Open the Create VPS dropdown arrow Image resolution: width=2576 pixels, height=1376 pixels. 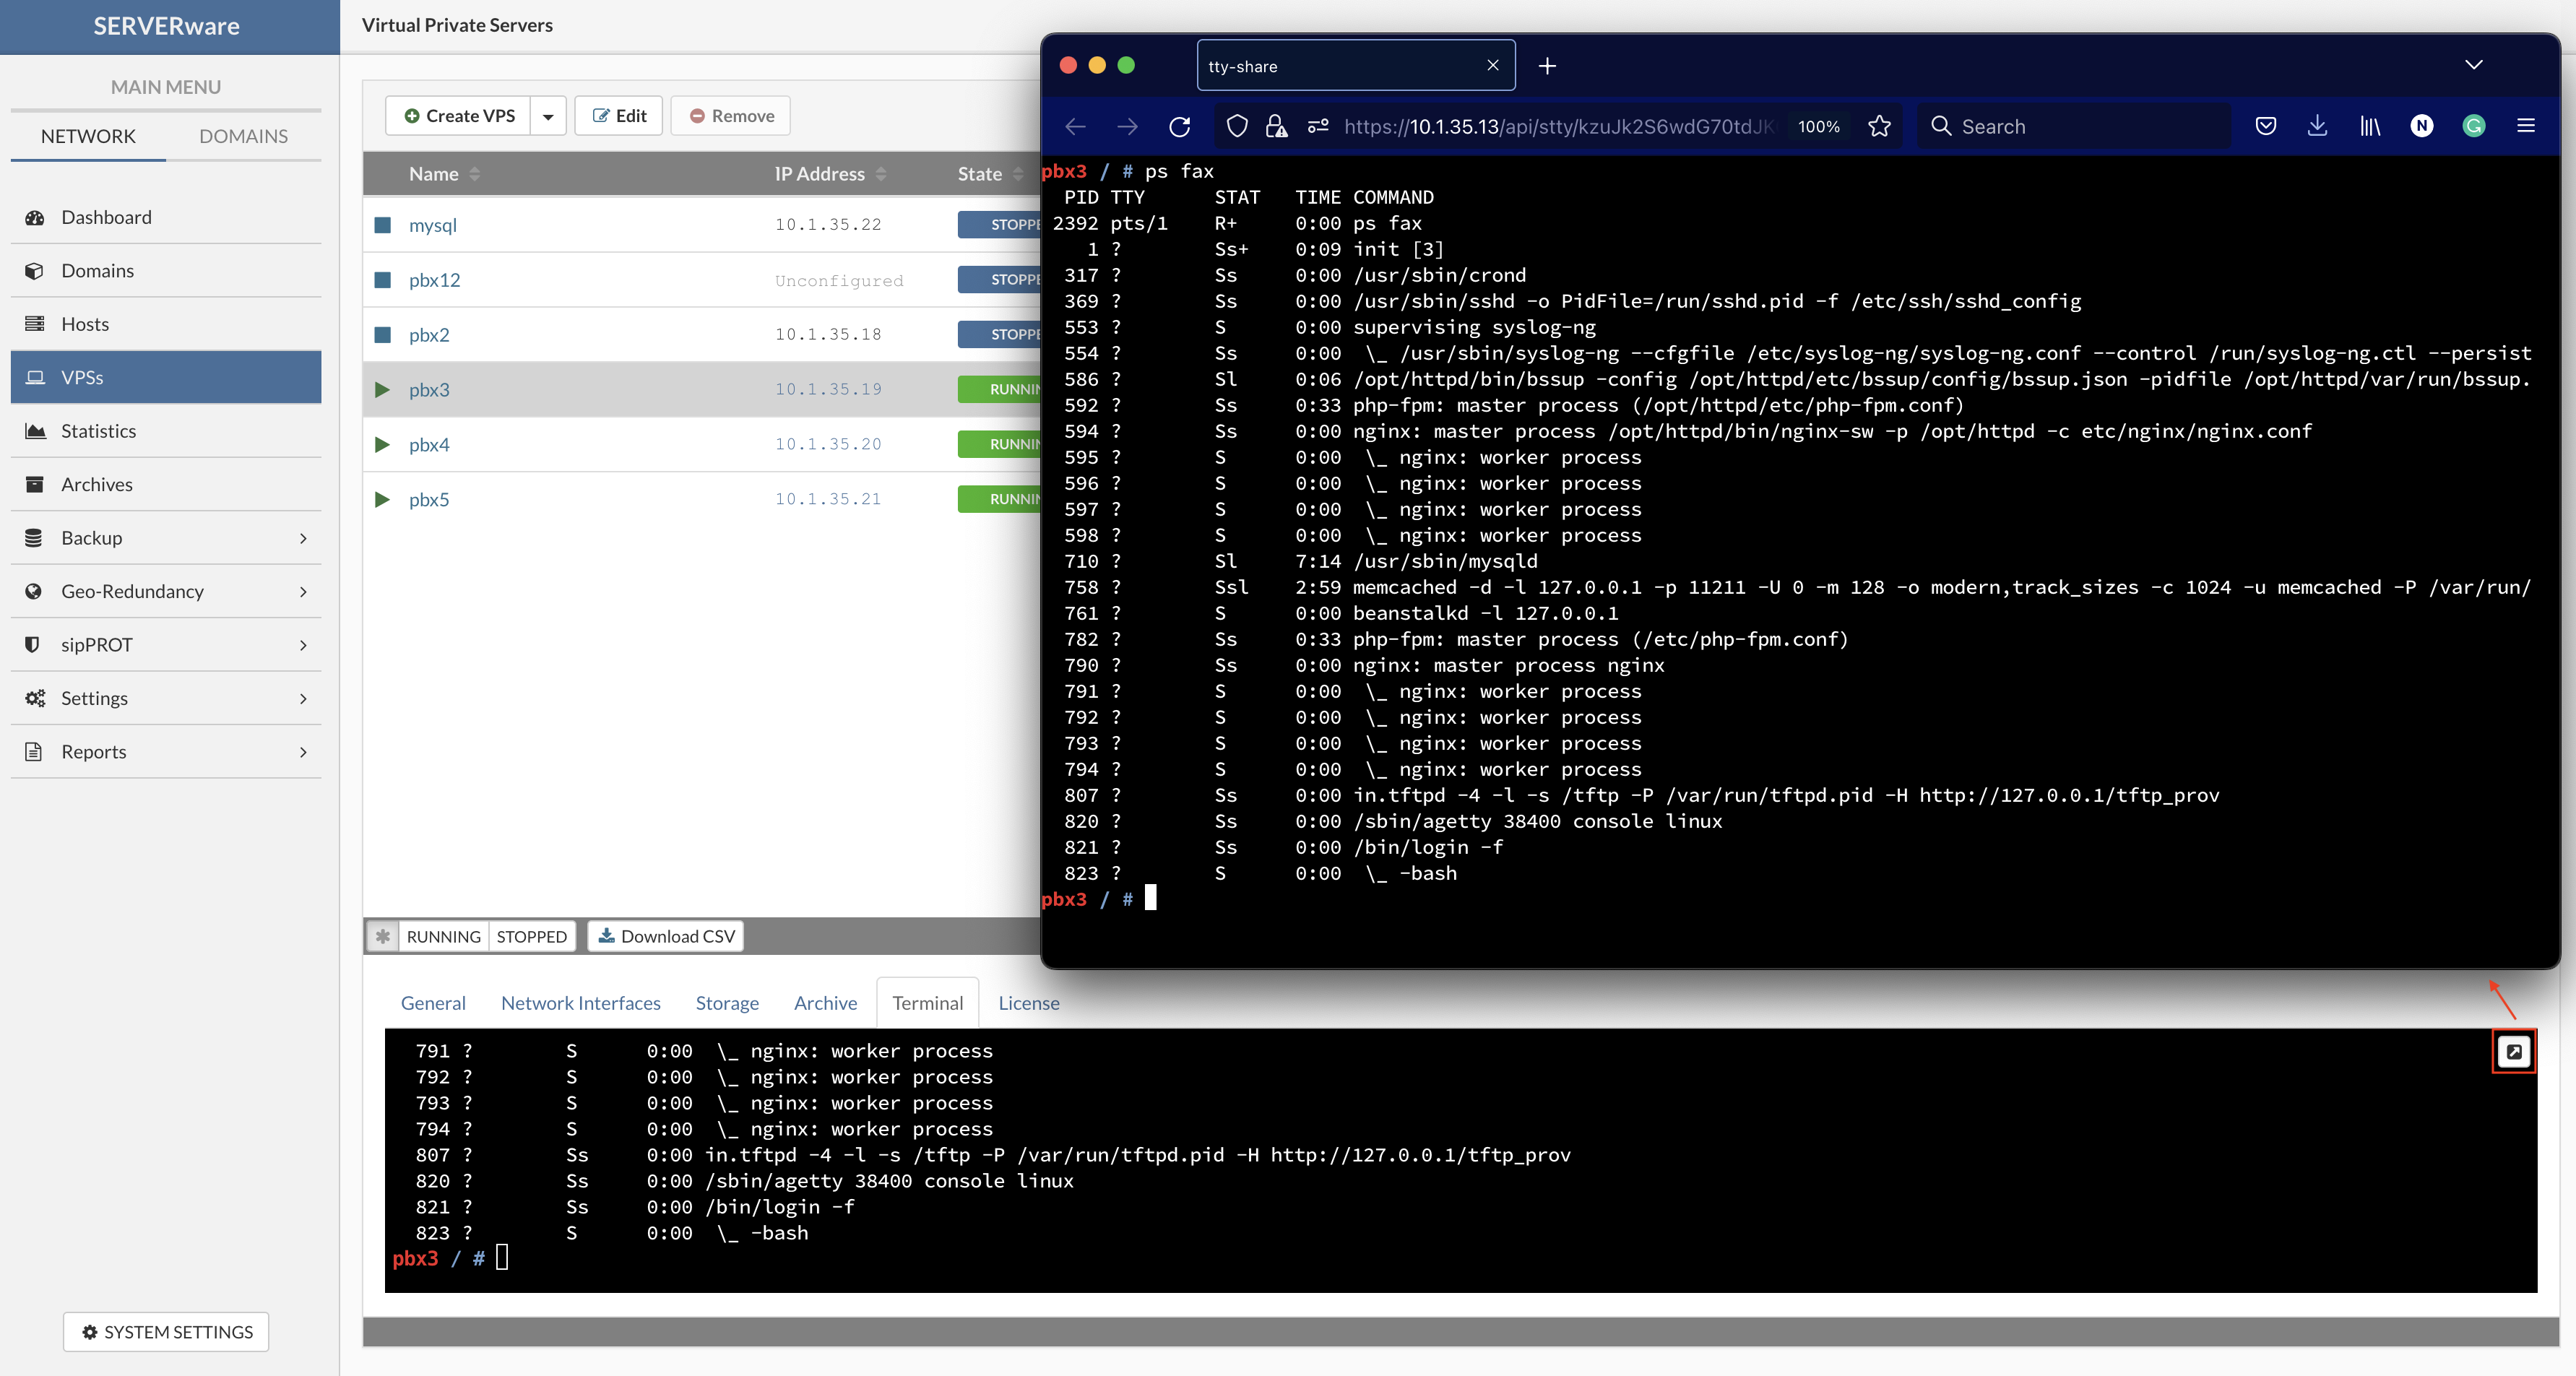pyautogui.click(x=548, y=116)
